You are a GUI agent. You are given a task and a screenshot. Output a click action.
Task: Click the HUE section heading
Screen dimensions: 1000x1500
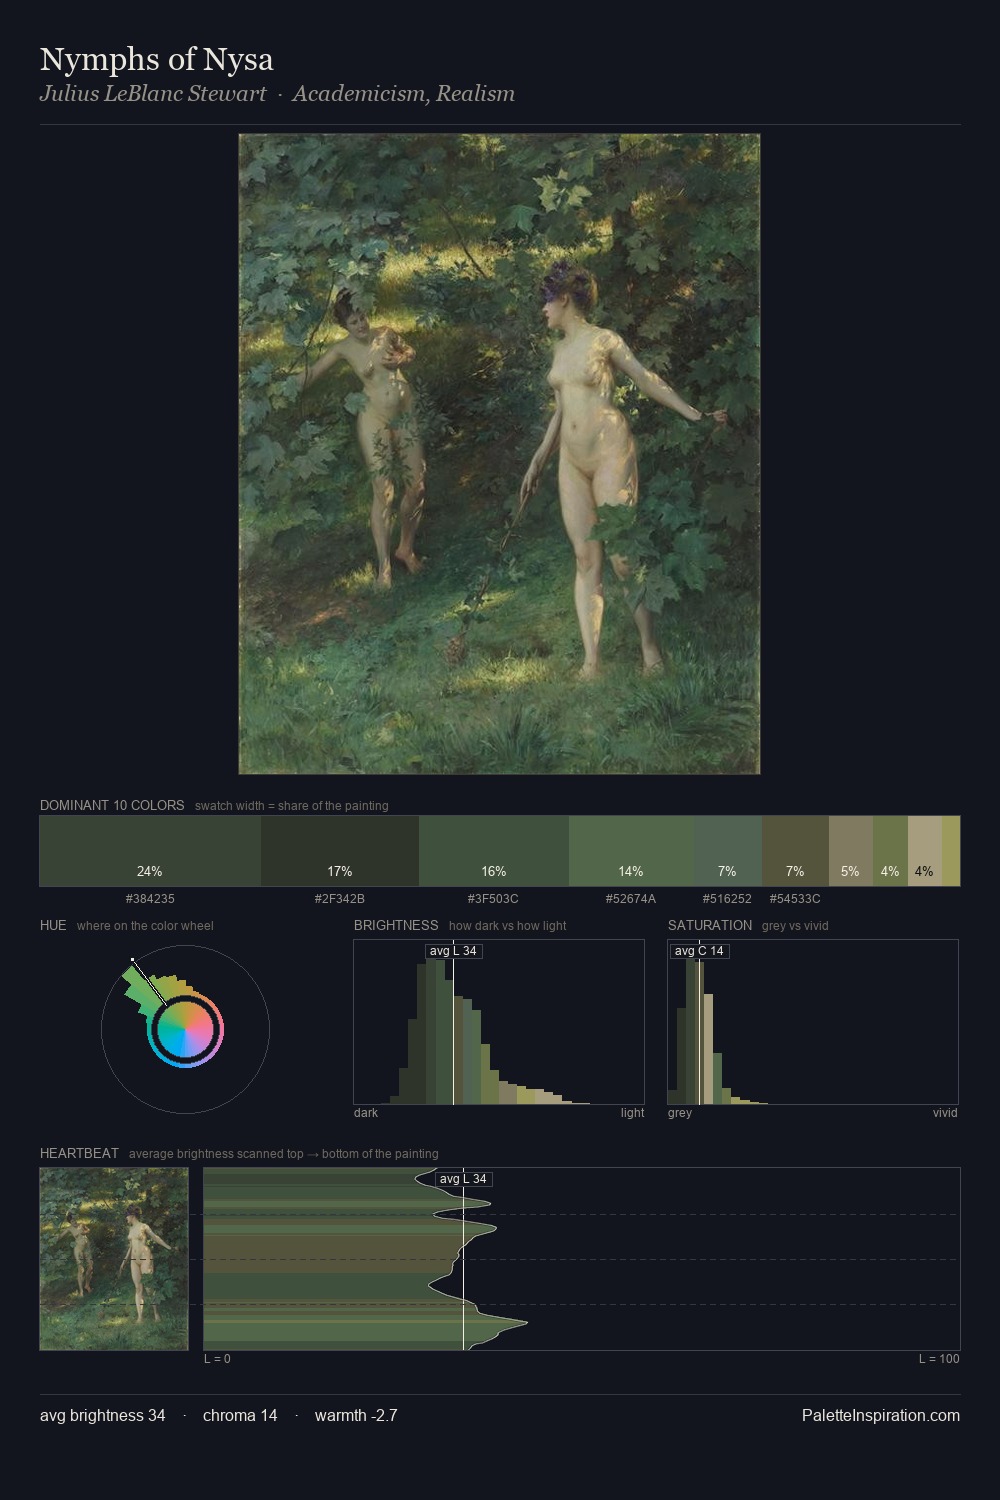click(53, 925)
